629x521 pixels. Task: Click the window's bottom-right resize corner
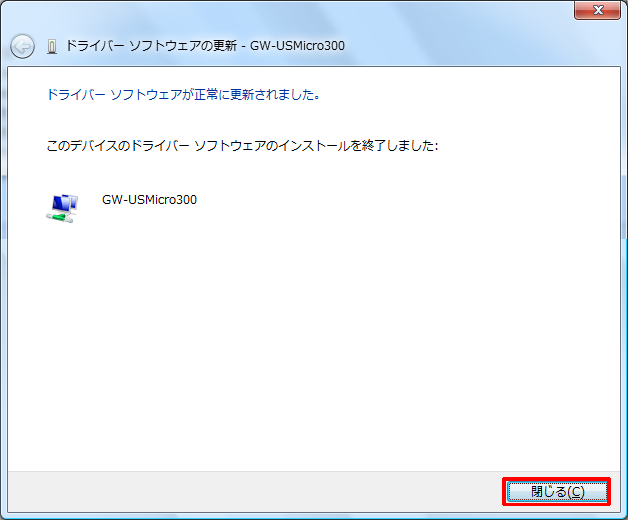624,516
